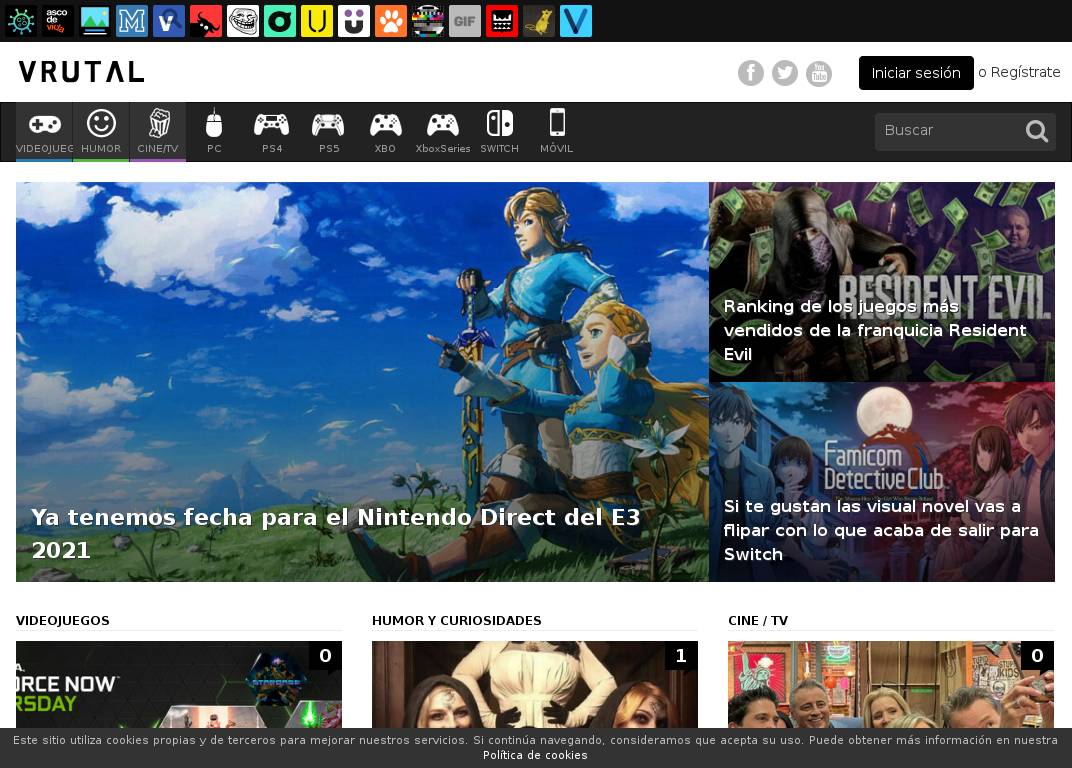Open the XboxSeries controller category
Screen dimensions: 1072x768
click(442, 131)
